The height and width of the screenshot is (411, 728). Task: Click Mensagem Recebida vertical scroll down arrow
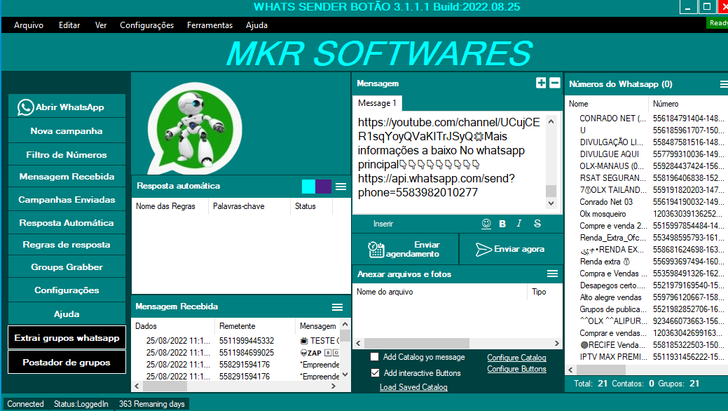coord(345,374)
